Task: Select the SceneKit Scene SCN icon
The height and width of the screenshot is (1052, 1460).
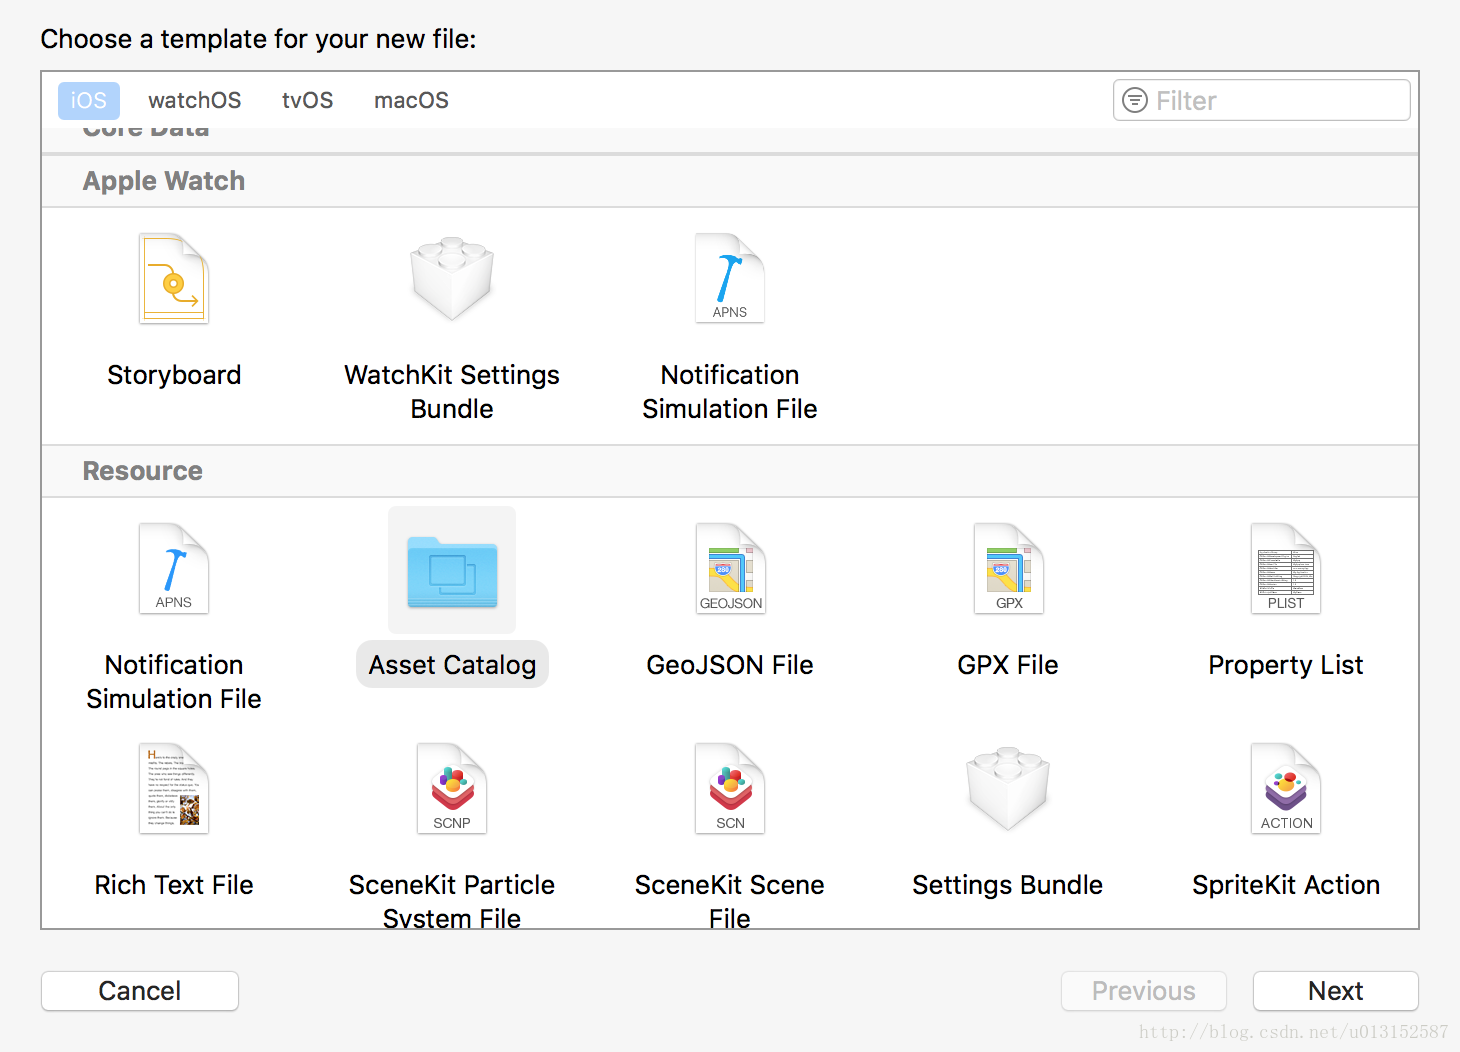Action: [x=730, y=789]
